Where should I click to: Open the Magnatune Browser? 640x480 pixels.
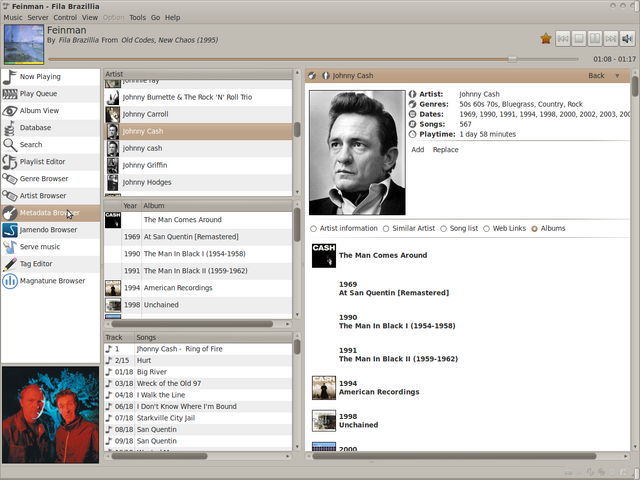point(50,281)
